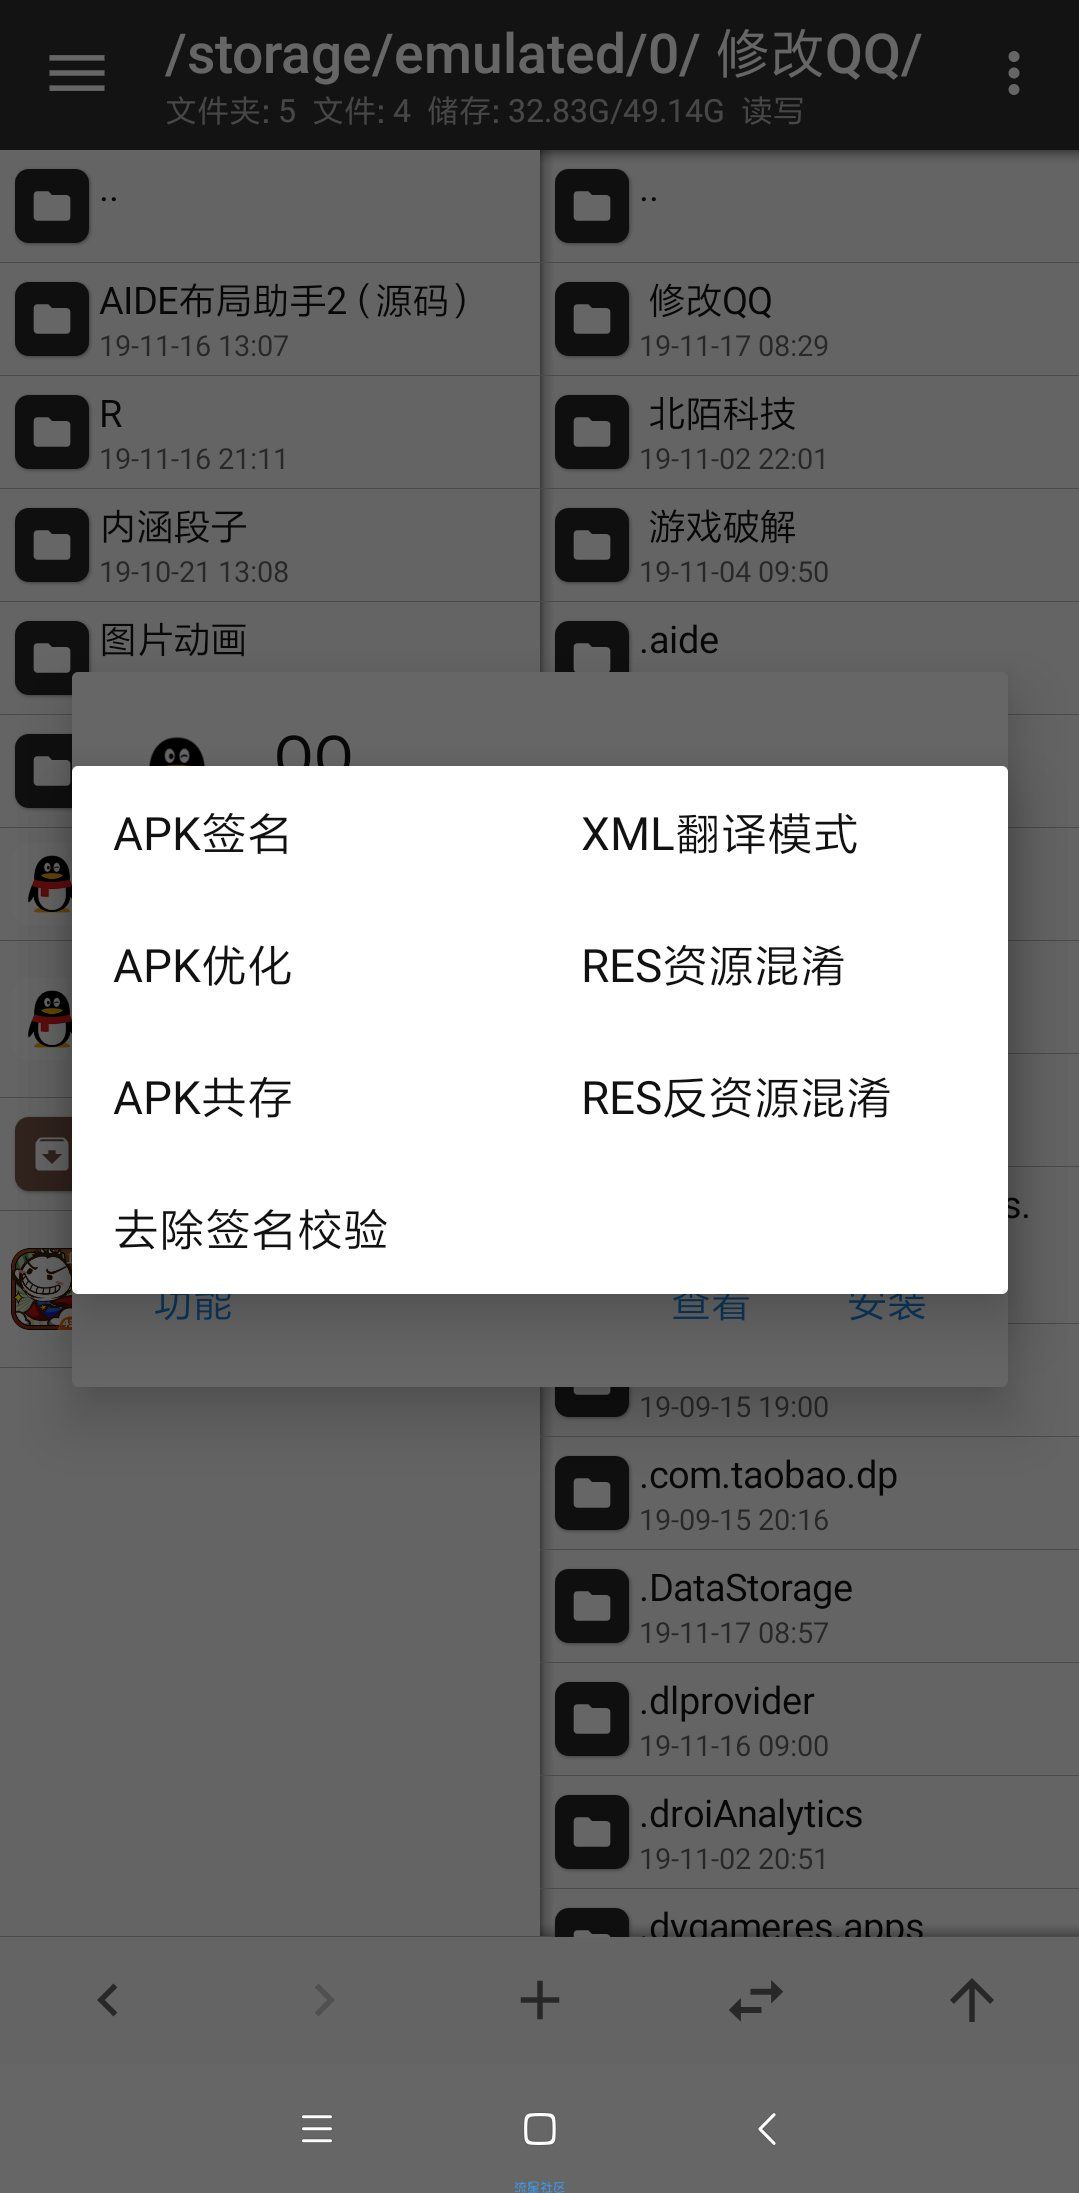The image size is (1079, 2193).
Task: Tap the up arrow to parent folder
Action: click(x=972, y=2000)
